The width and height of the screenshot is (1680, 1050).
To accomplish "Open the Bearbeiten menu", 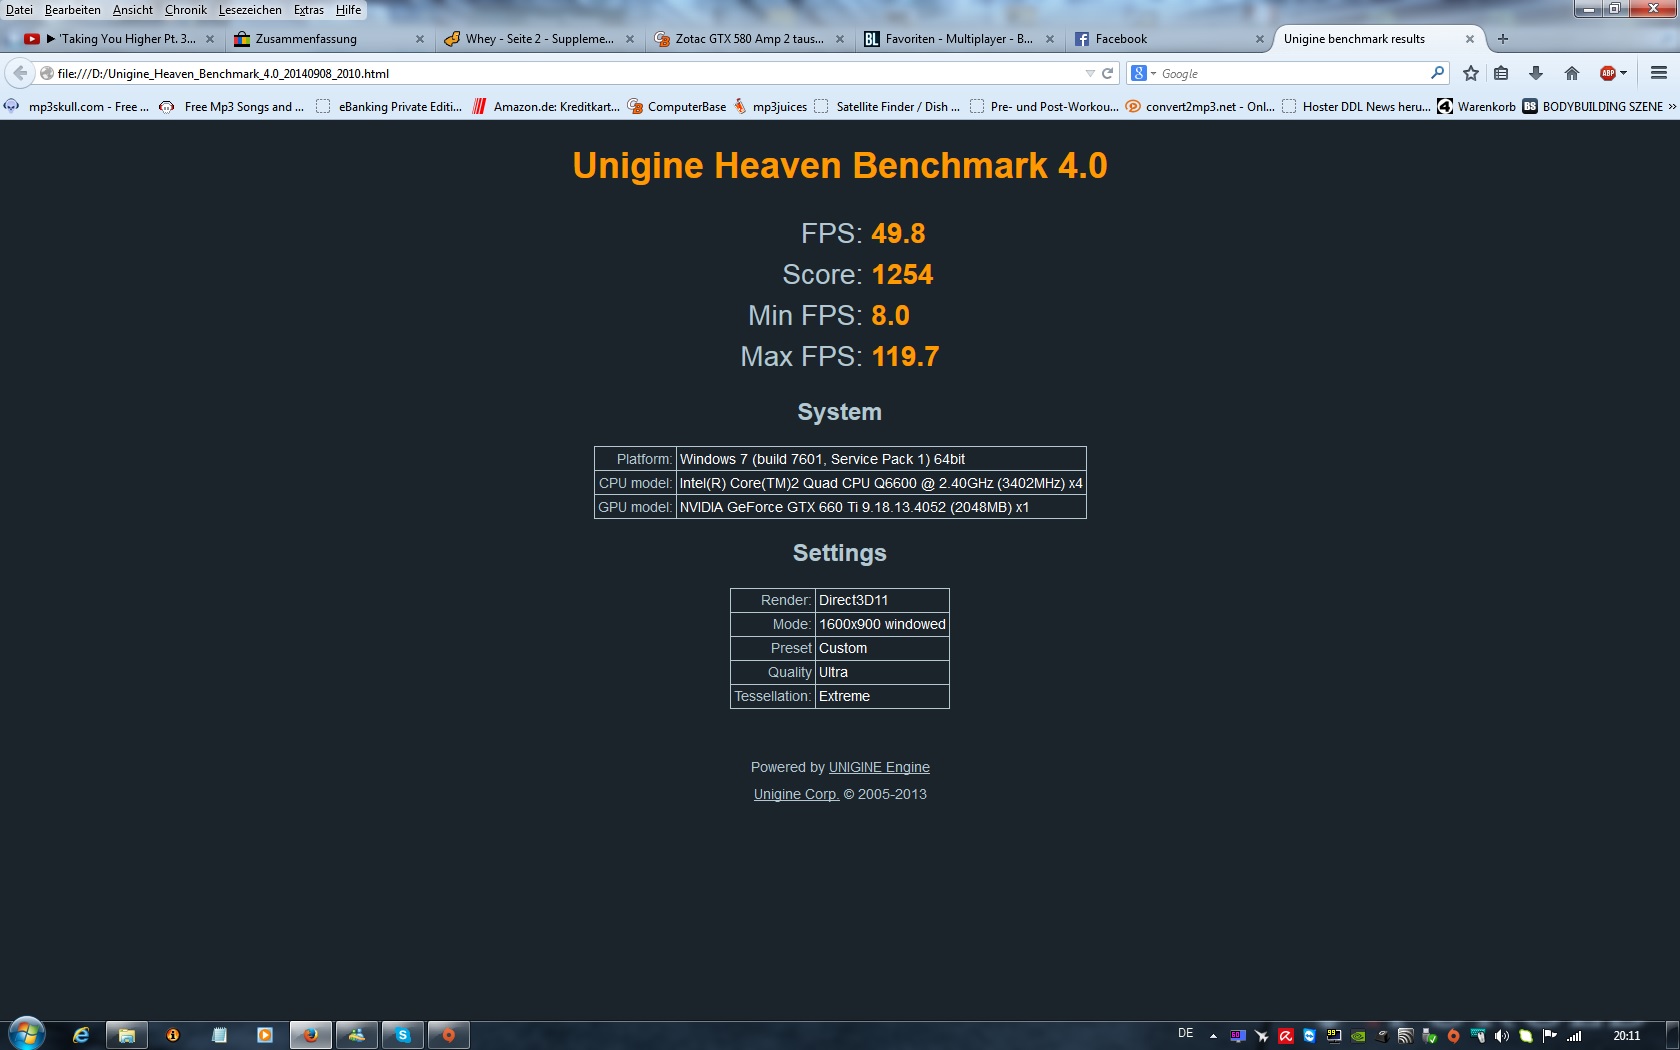I will (x=72, y=10).
